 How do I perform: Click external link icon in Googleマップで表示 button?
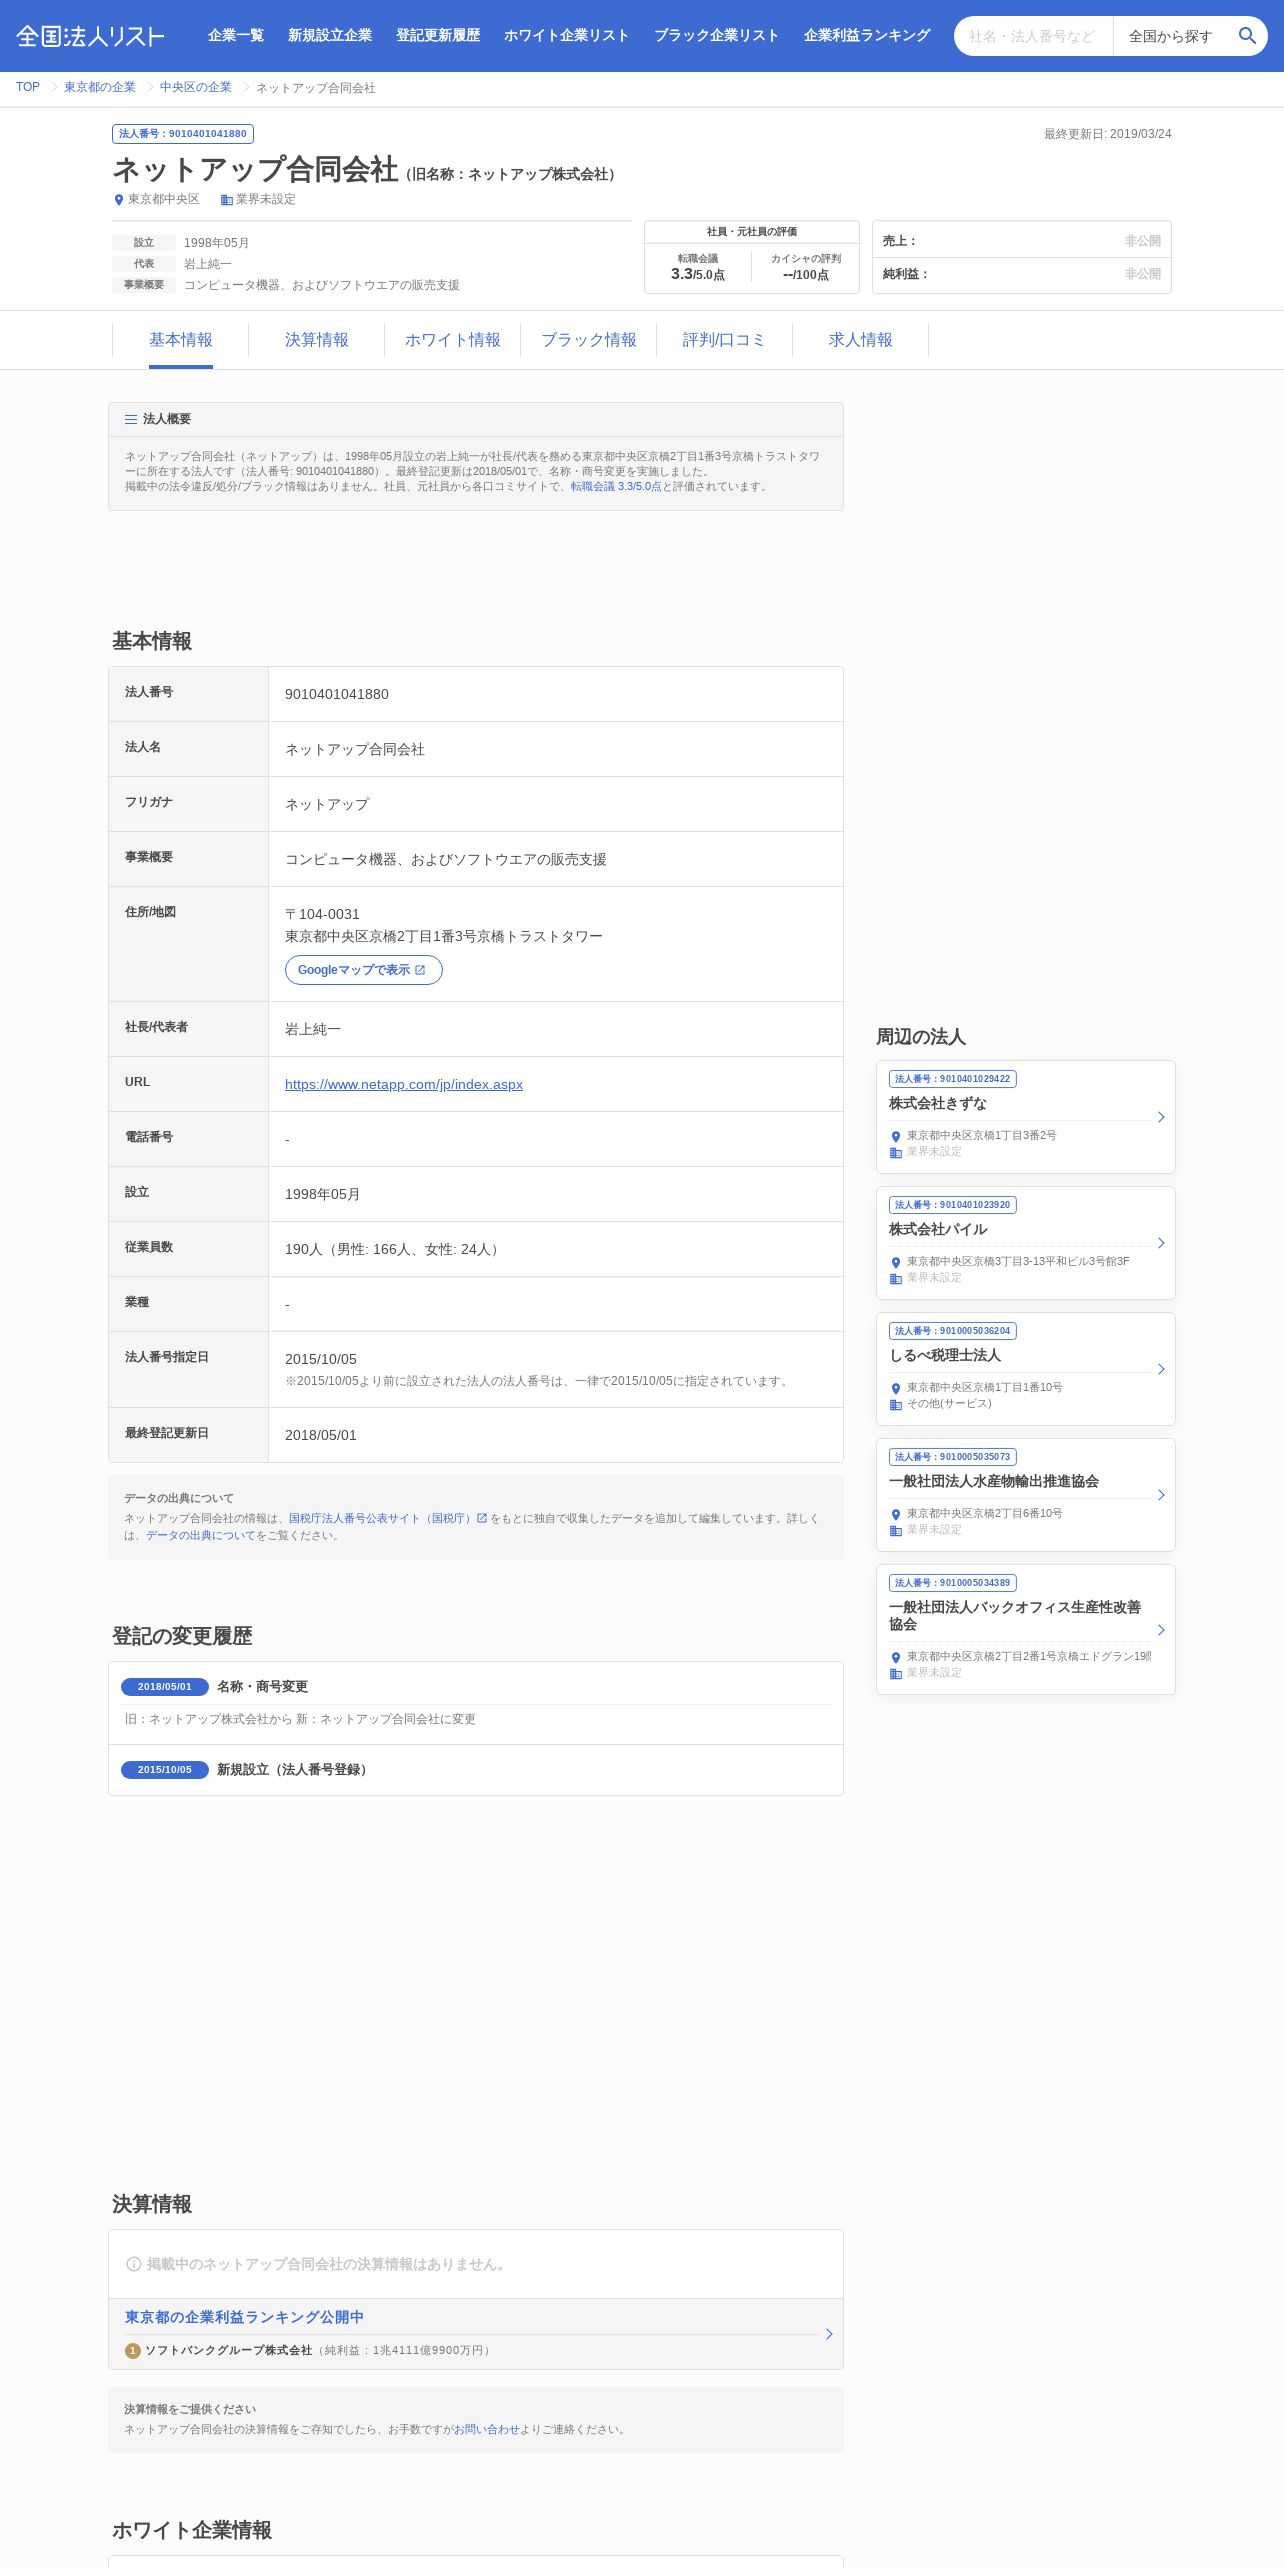(x=420, y=970)
